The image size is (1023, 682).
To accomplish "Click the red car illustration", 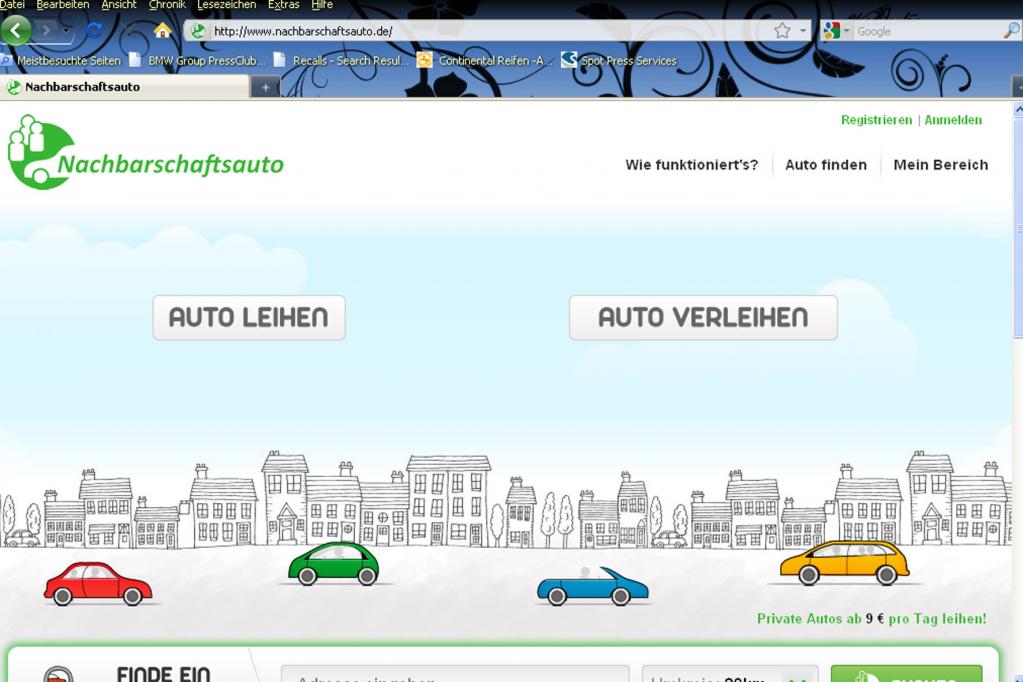I will [x=98, y=584].
